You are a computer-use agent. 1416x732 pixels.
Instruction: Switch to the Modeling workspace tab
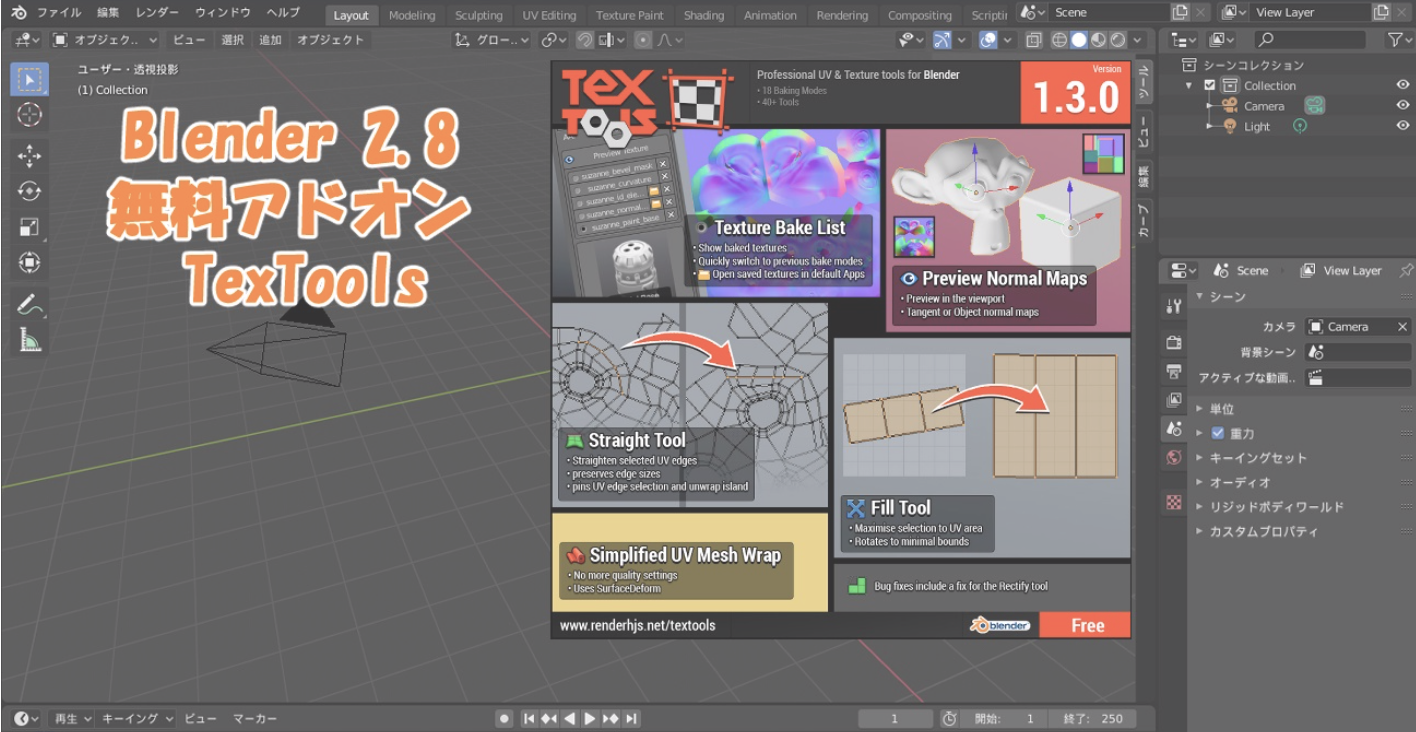coord(412,15)
